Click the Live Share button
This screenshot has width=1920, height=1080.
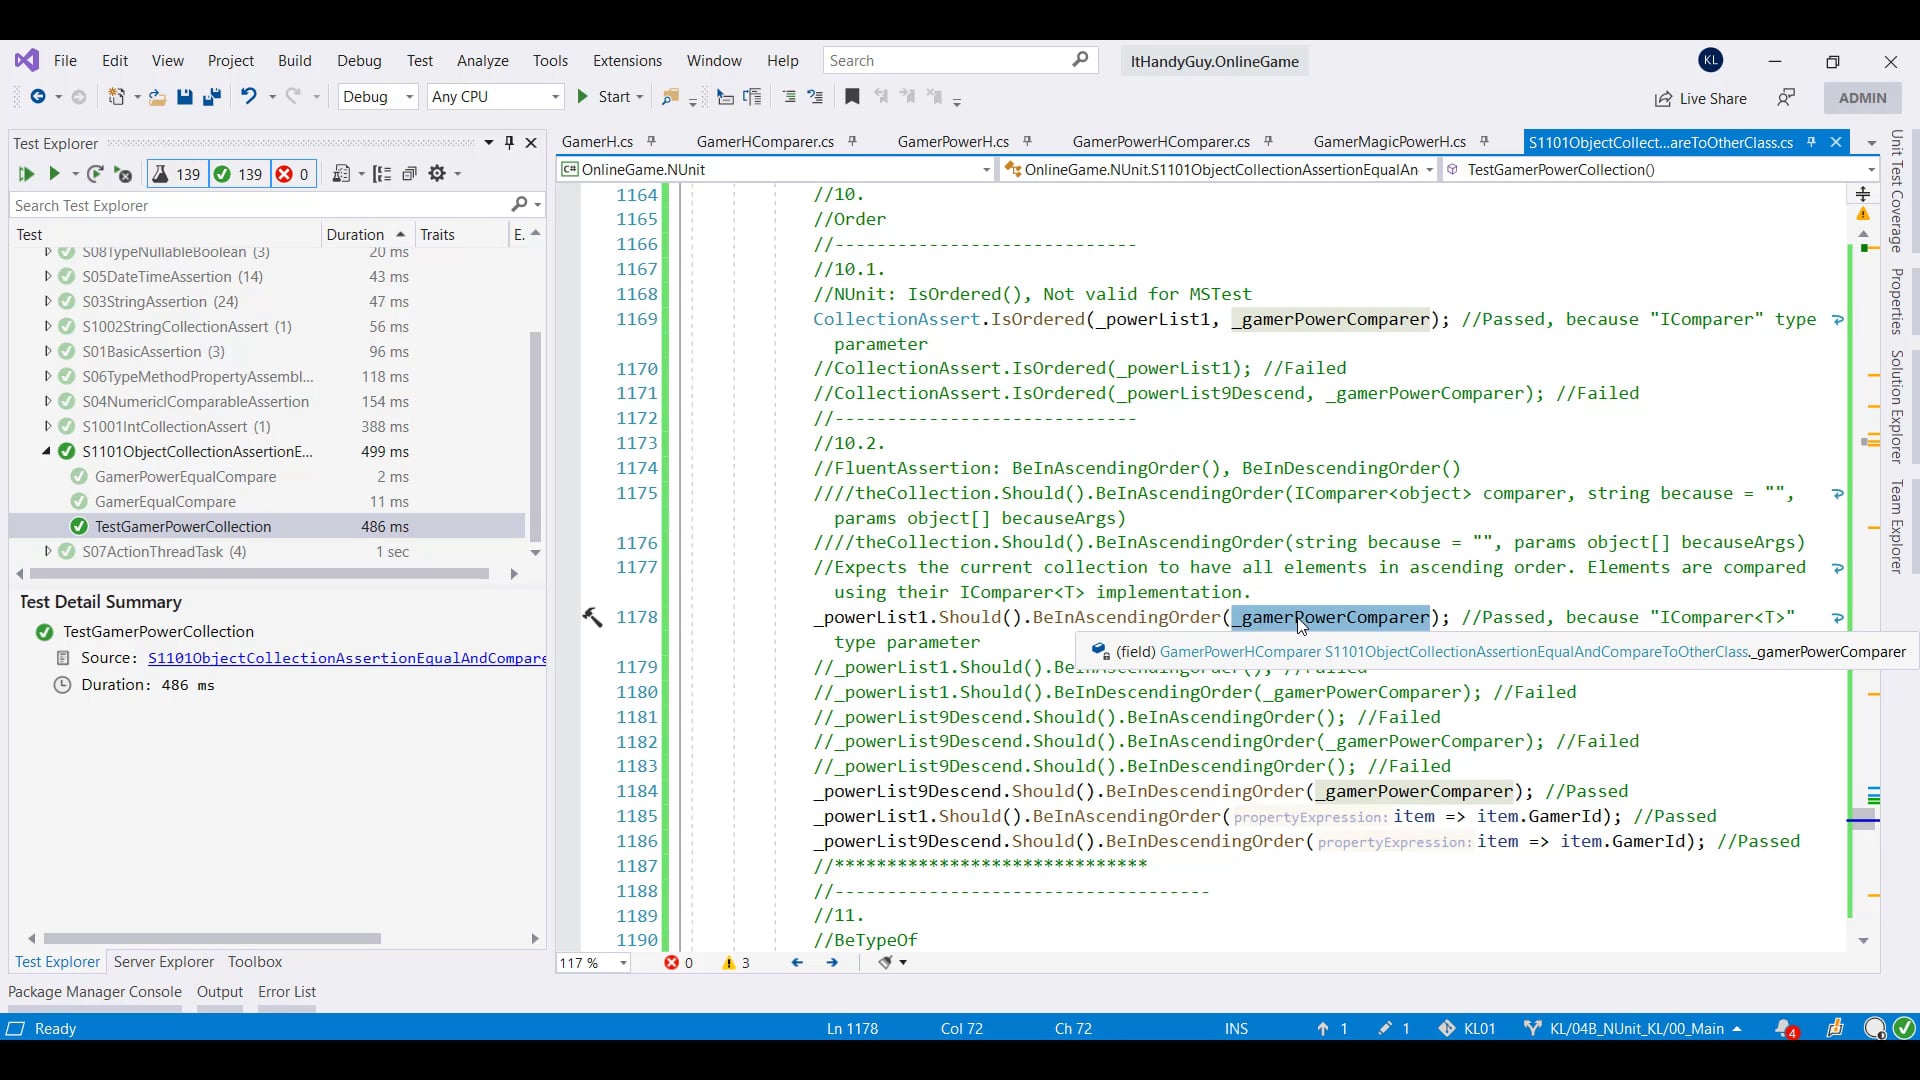pos(1700,98)
